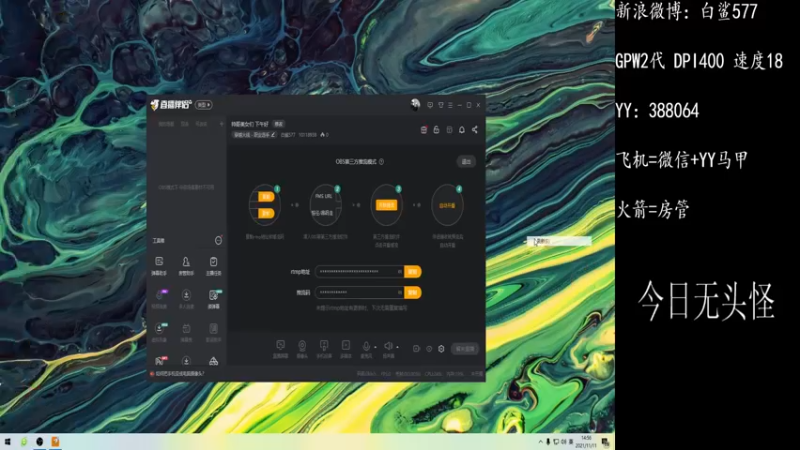
Task: Open the black circular app on taskbar
Action: pos(39,442)
